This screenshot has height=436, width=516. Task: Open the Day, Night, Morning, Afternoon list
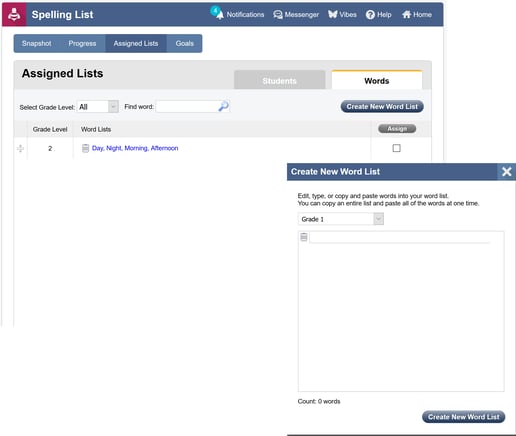pos(135,148)
